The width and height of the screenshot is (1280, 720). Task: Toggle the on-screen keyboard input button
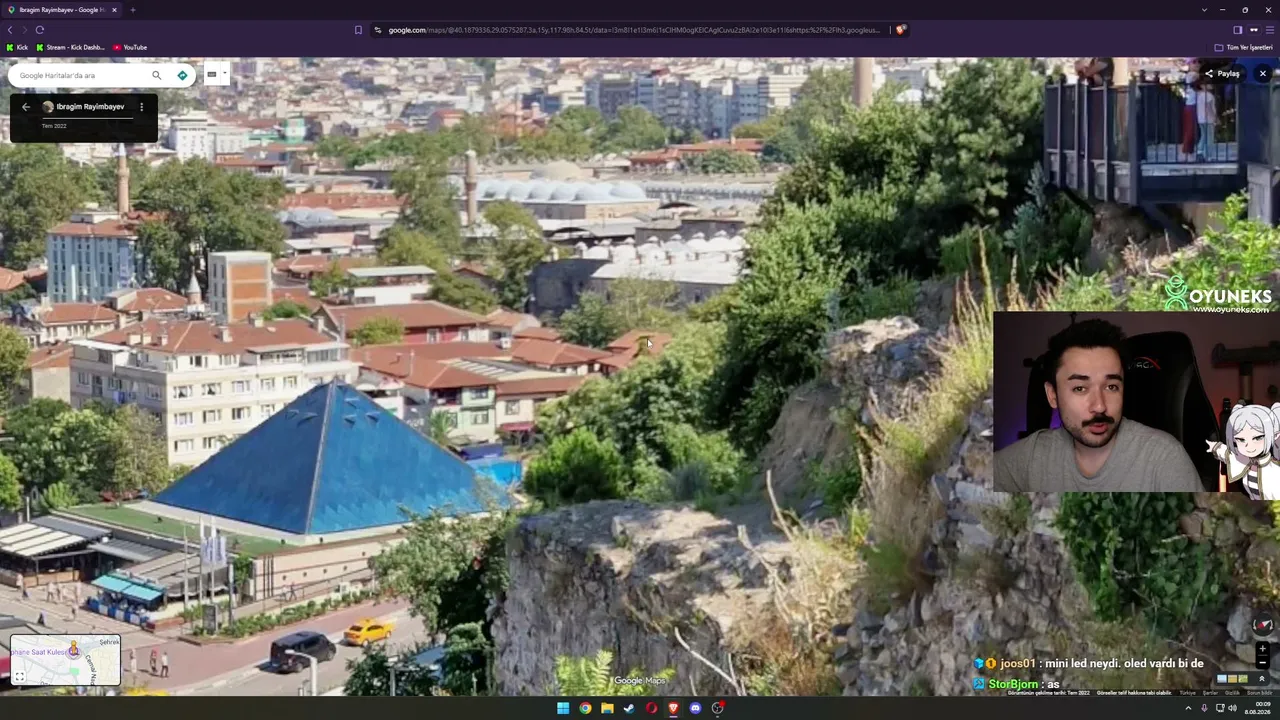click(212, 74)
